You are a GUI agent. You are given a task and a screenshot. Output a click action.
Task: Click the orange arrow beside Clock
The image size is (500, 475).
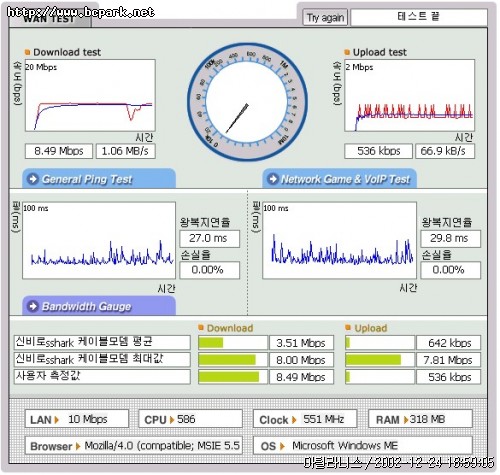pos(294,420)
